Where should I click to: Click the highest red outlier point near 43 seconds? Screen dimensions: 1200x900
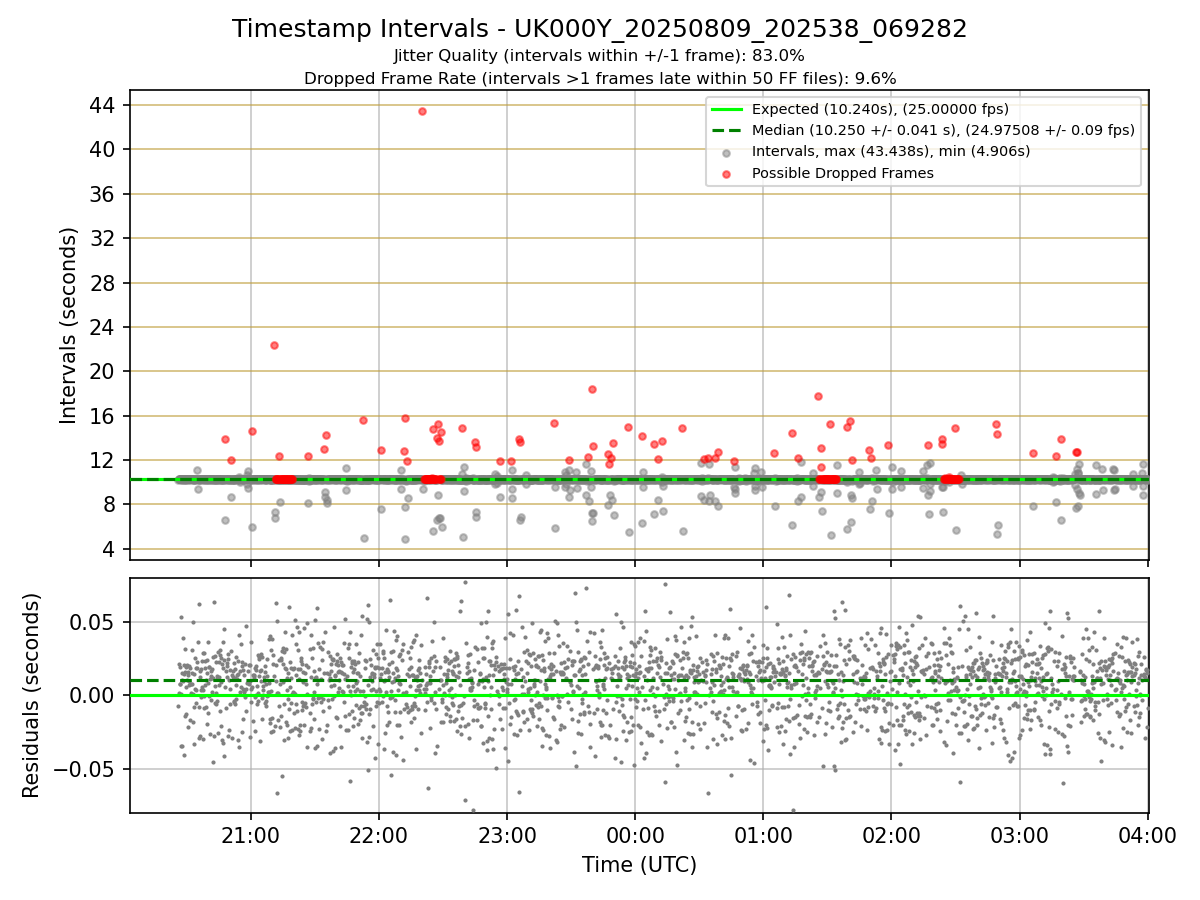pos(422,111)
